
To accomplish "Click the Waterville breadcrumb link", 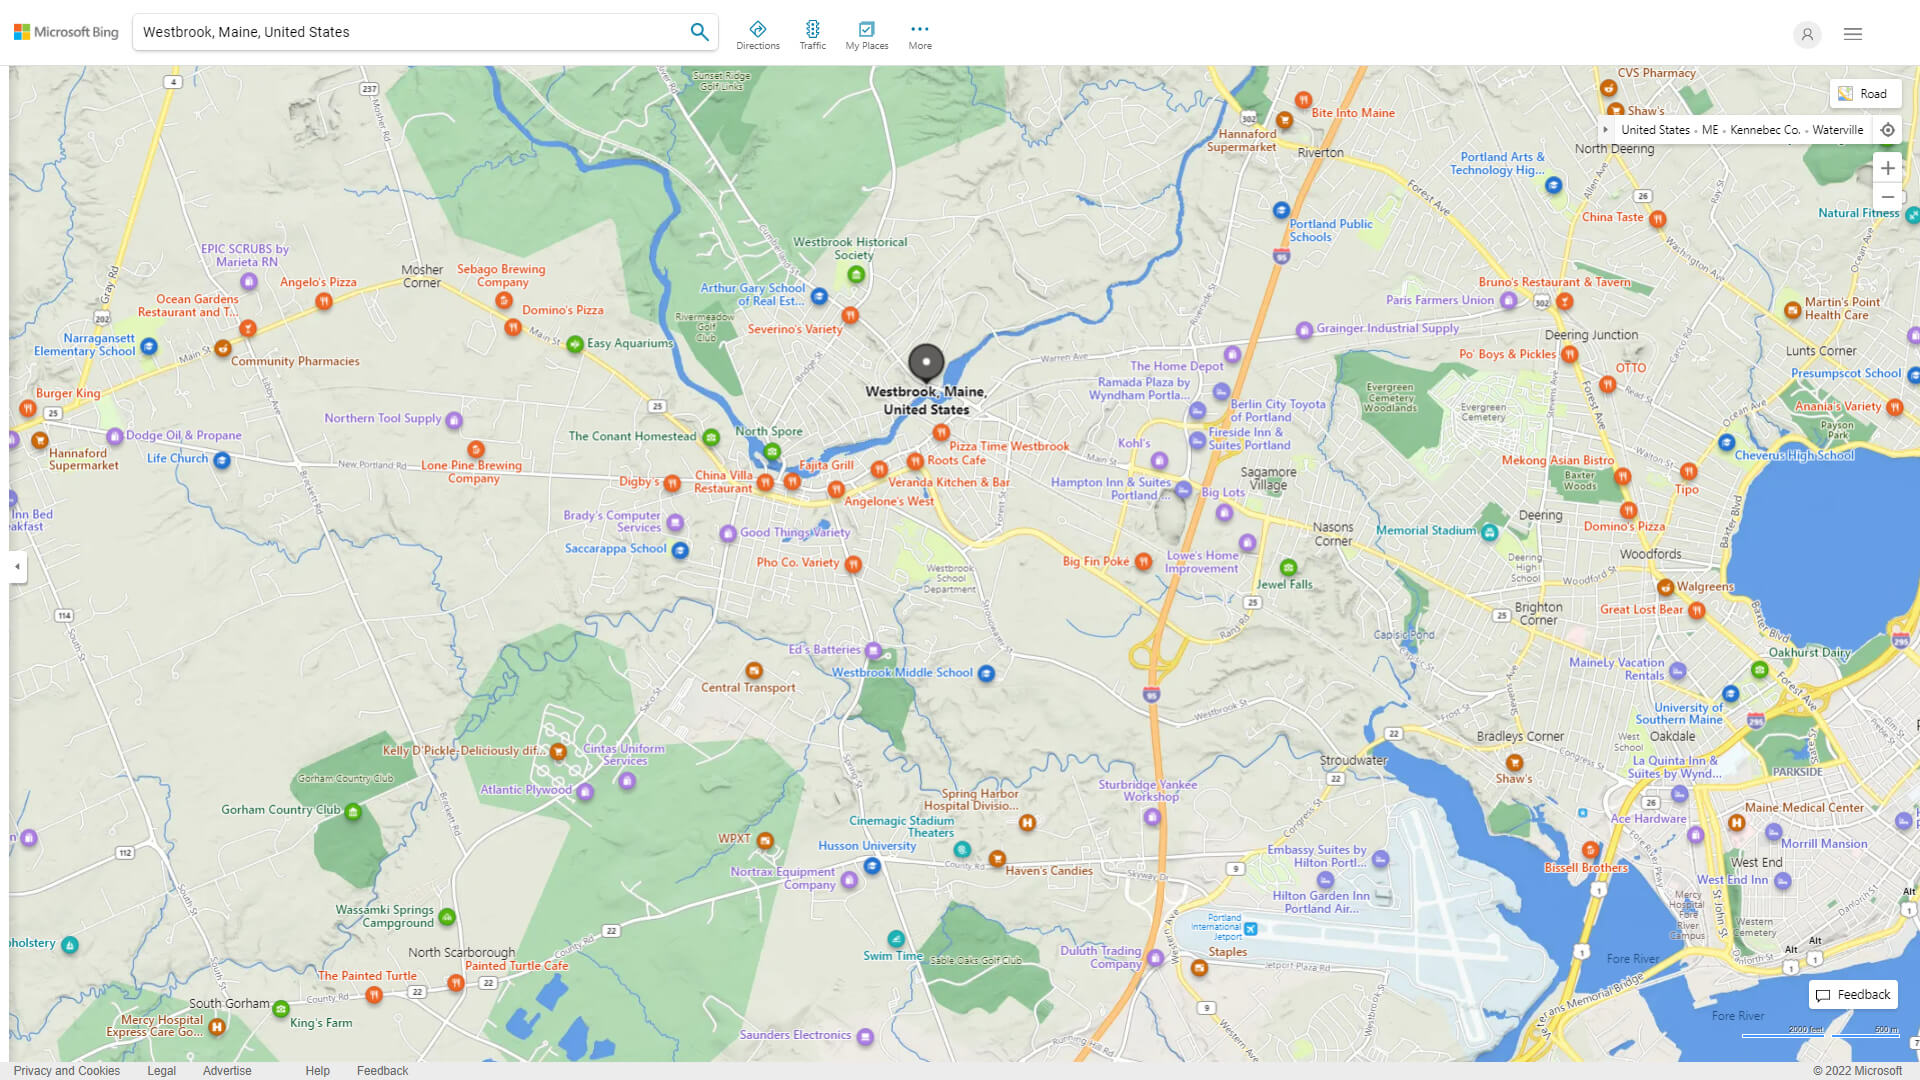I will coord(1838,129).
